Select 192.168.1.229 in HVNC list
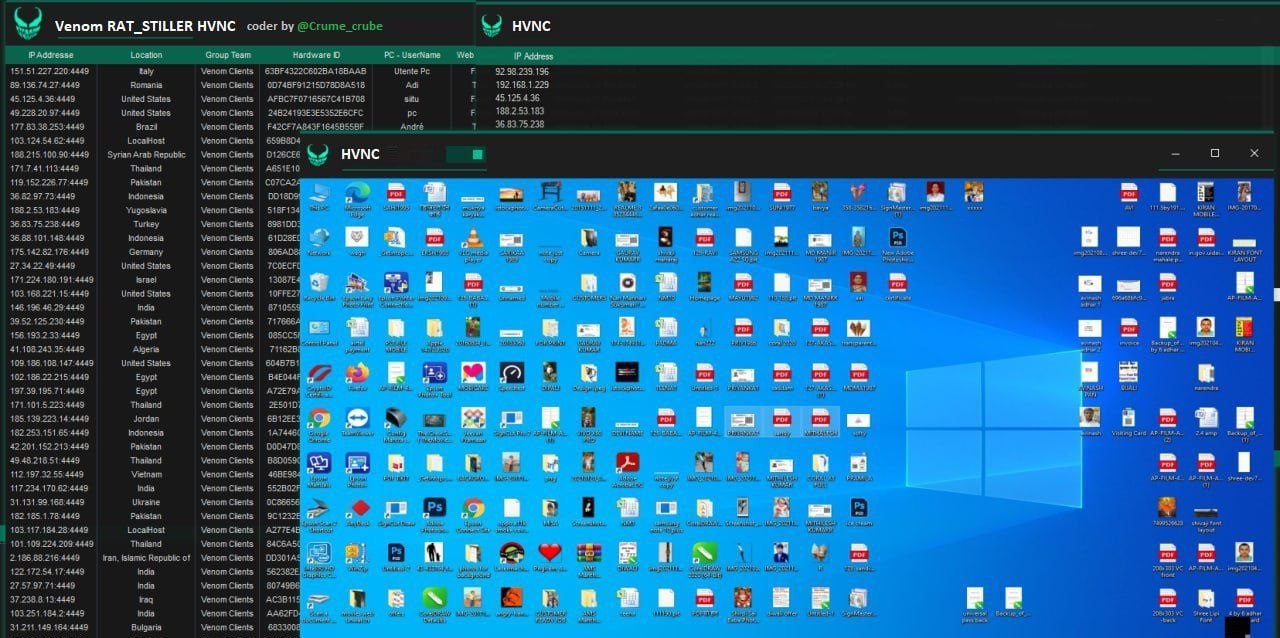 tap(521, 85)
